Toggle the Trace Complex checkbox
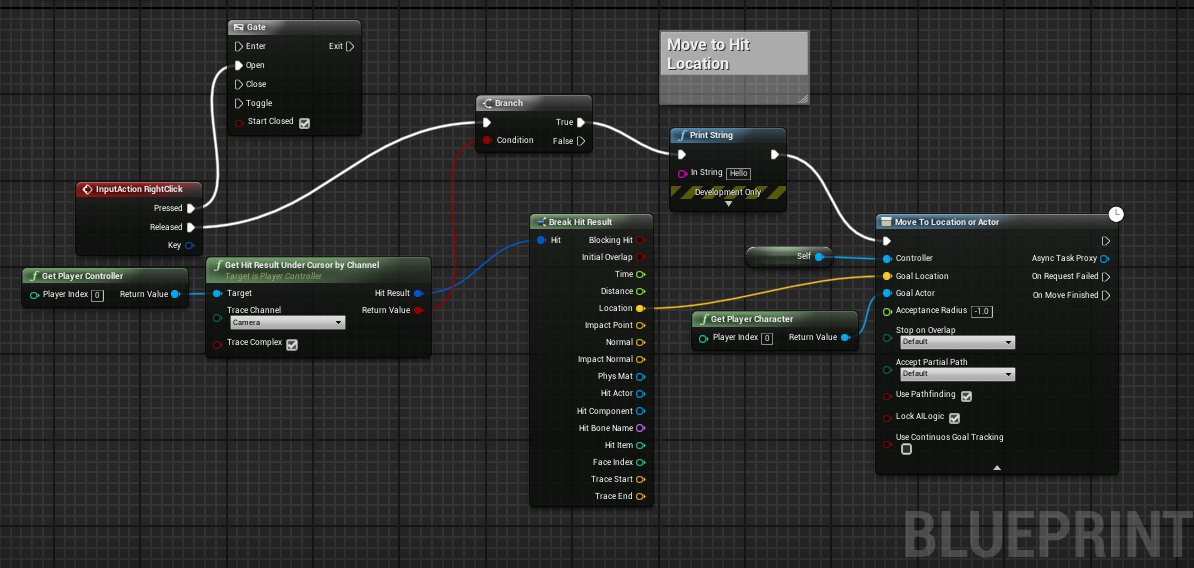The height and width of the screenshot is (568, 1194). (292, 345)
